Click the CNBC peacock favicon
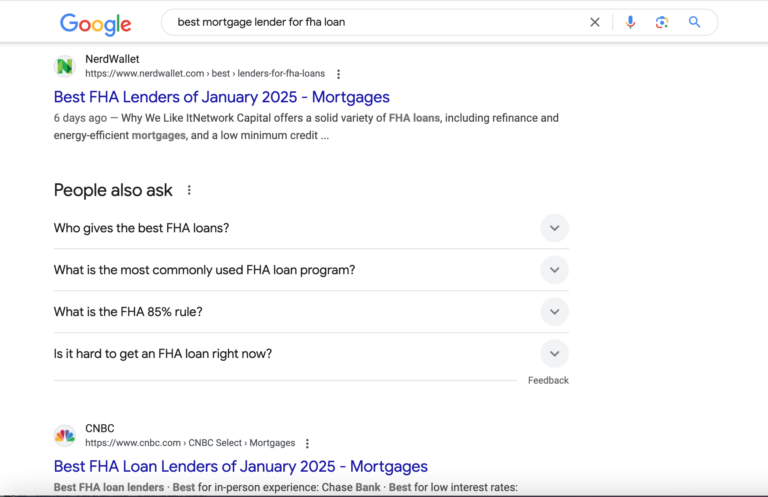This screenshot has height=497, width=768. tap(65, 435)
